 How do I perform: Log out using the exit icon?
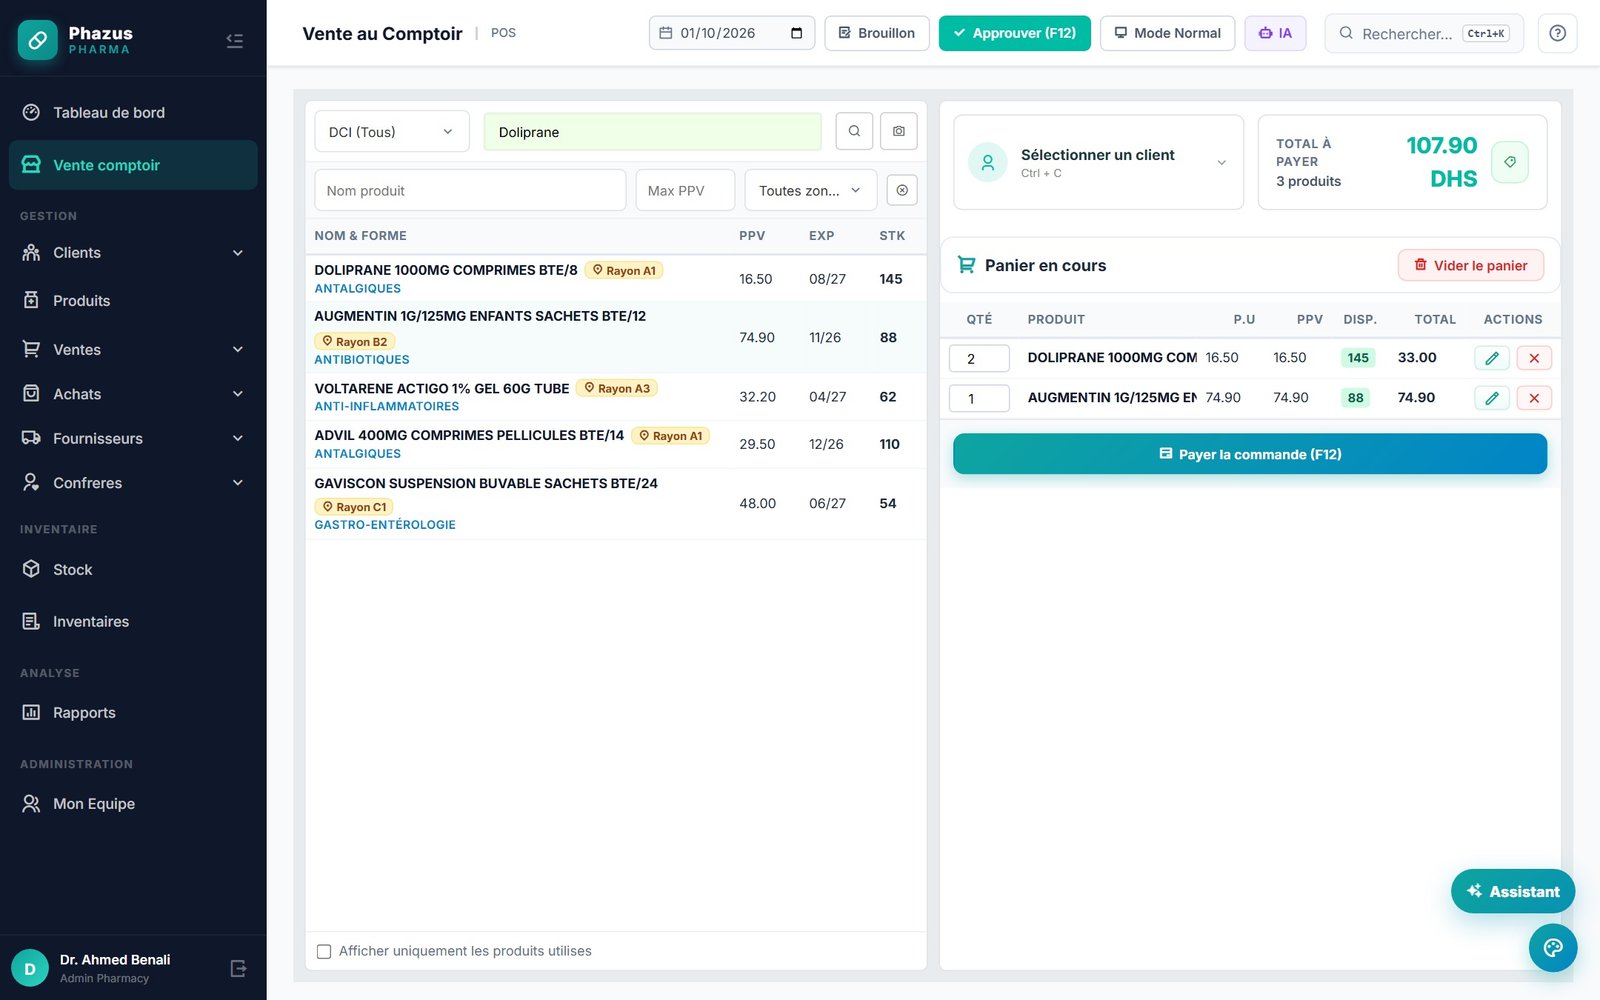tap(238, 968)
